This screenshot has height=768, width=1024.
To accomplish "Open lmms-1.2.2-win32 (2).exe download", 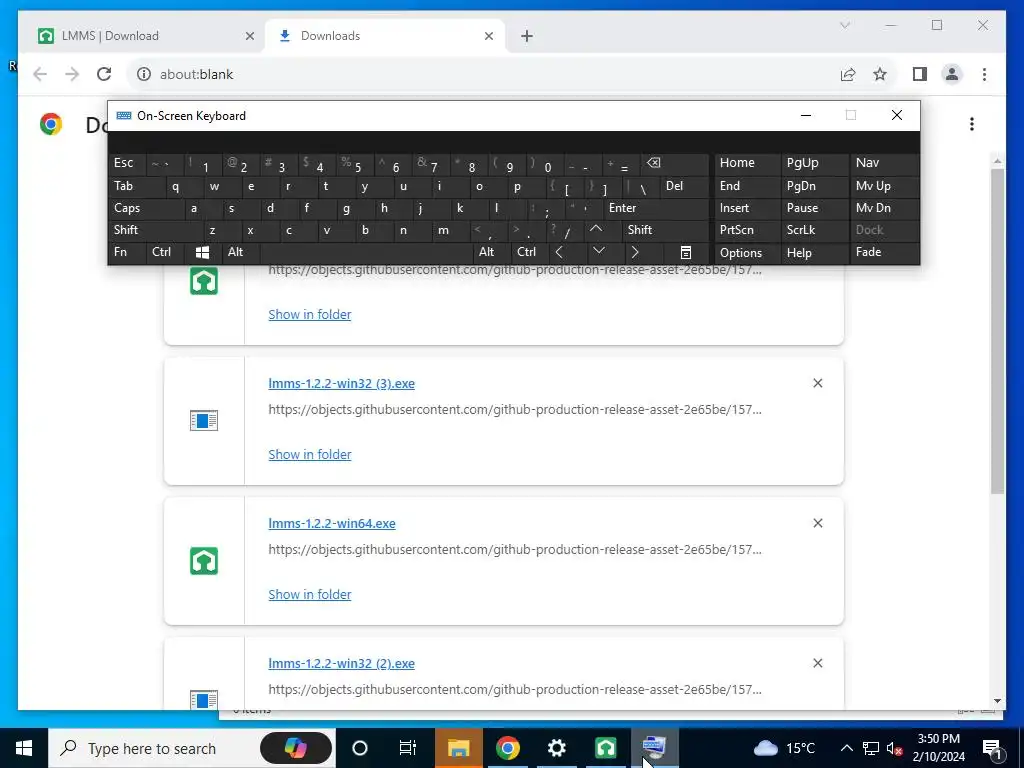I will point(342,663).
